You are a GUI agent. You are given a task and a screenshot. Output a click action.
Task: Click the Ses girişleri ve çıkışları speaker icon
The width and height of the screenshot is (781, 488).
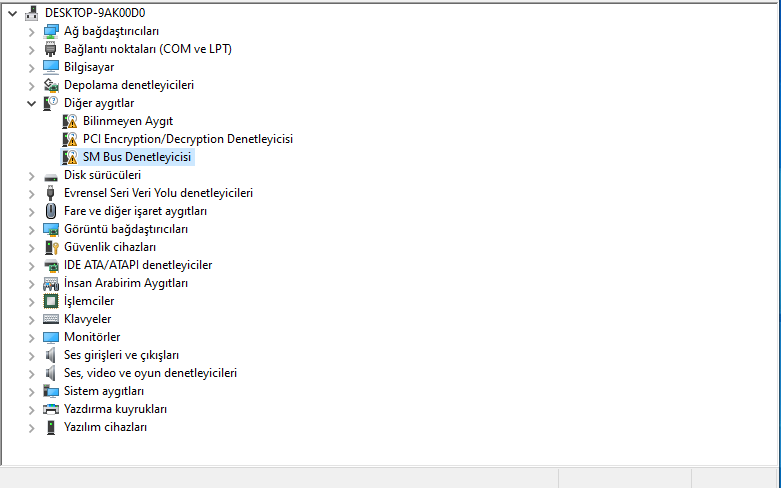[50, 355]
